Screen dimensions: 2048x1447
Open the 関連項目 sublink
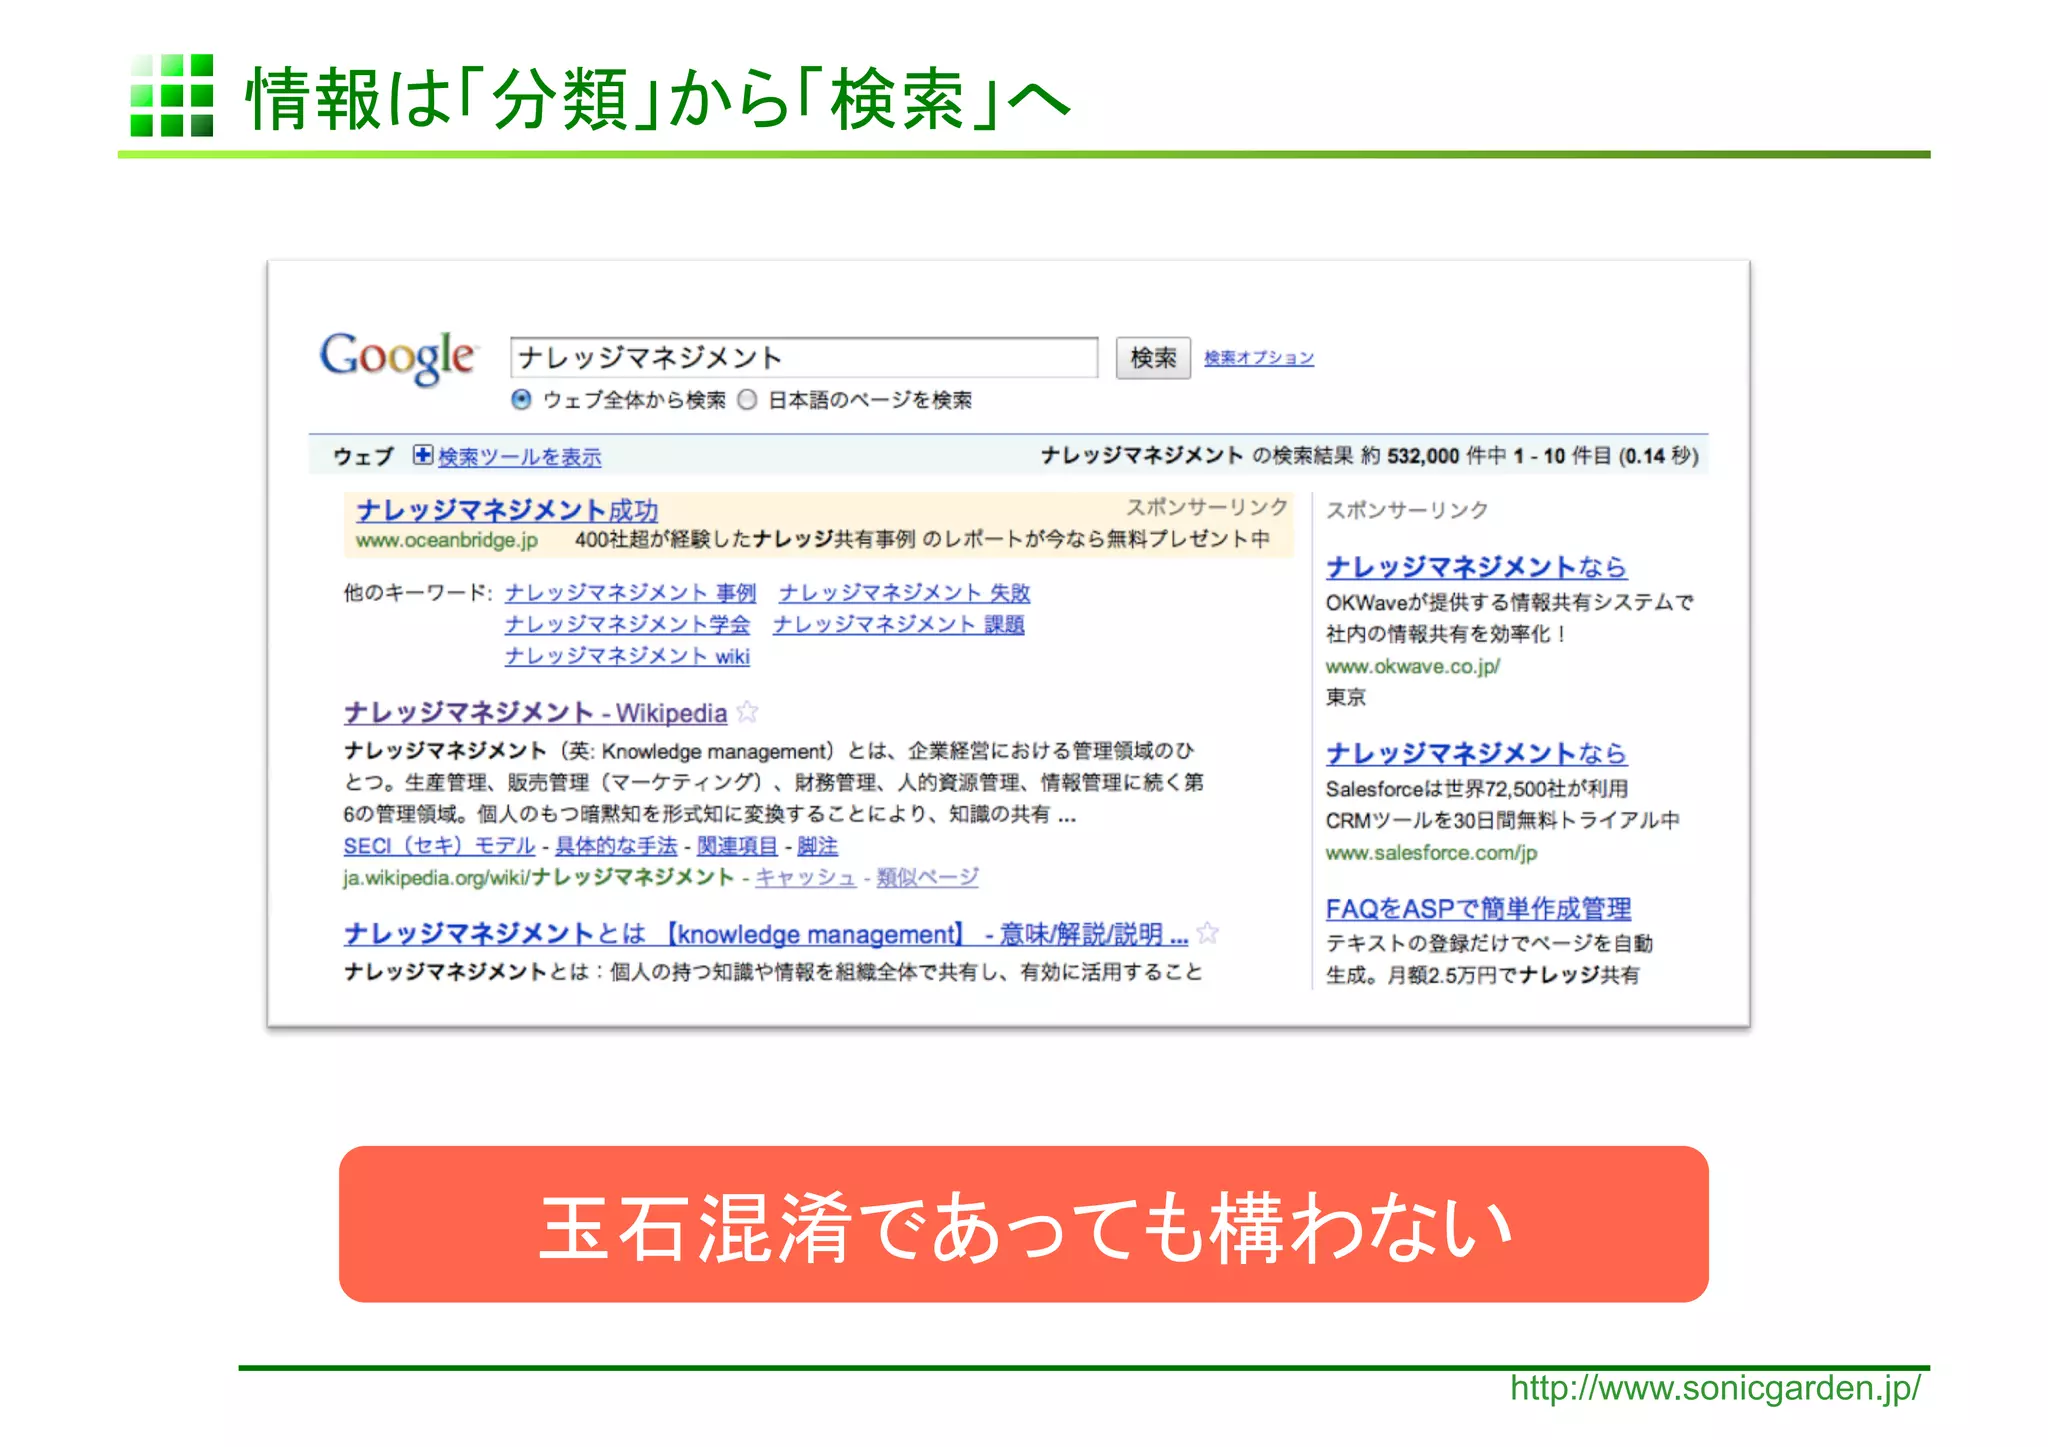click(x=737, y=846)
